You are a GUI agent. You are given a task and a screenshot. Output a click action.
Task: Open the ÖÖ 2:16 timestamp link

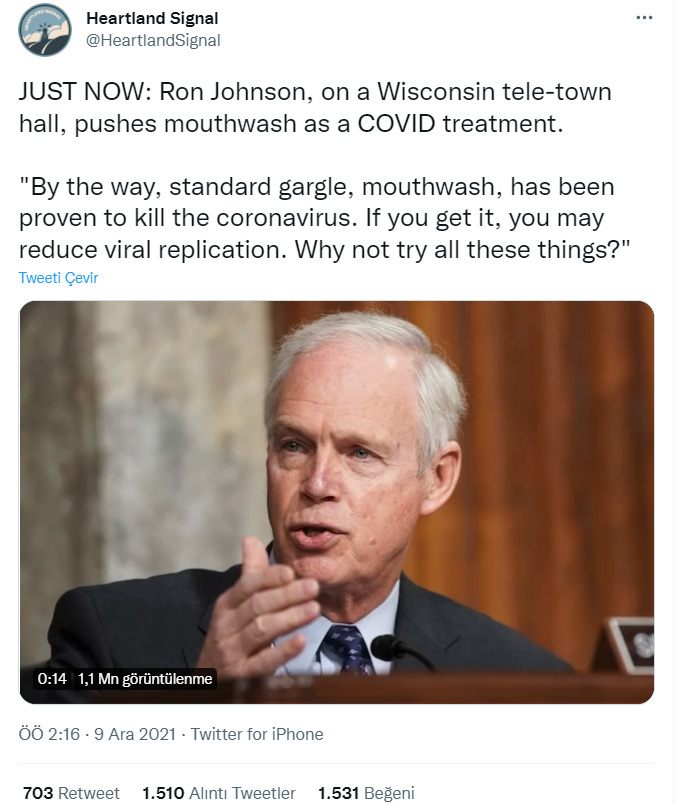50,734
